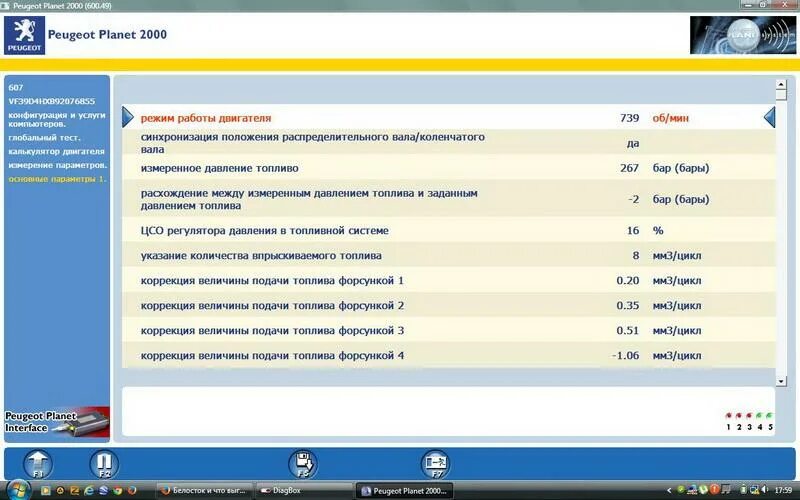Click the scrollbar down arrow
The image size is (800, 500).
click(781, 381)
